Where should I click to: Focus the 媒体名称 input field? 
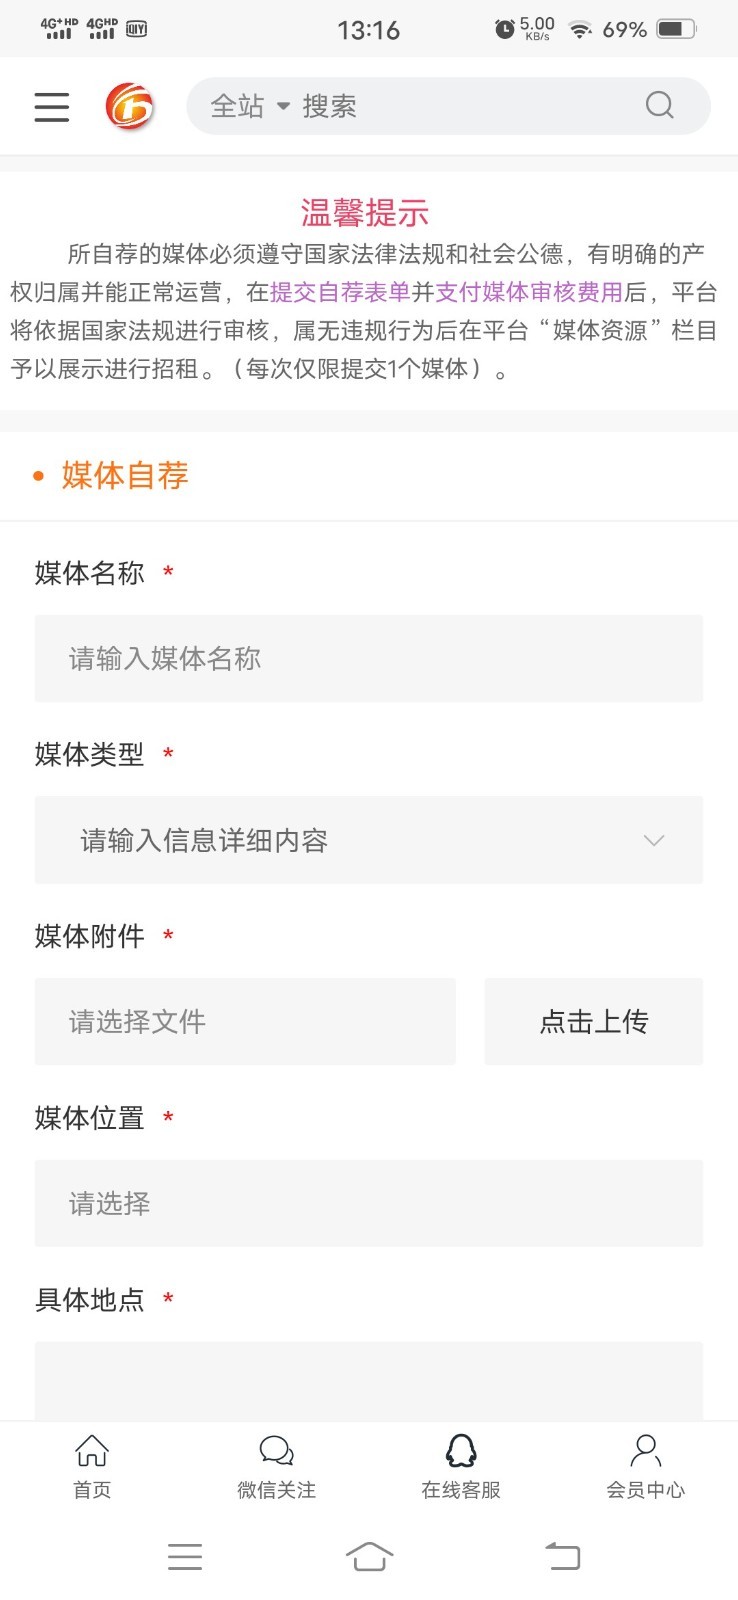coord(368,658)
